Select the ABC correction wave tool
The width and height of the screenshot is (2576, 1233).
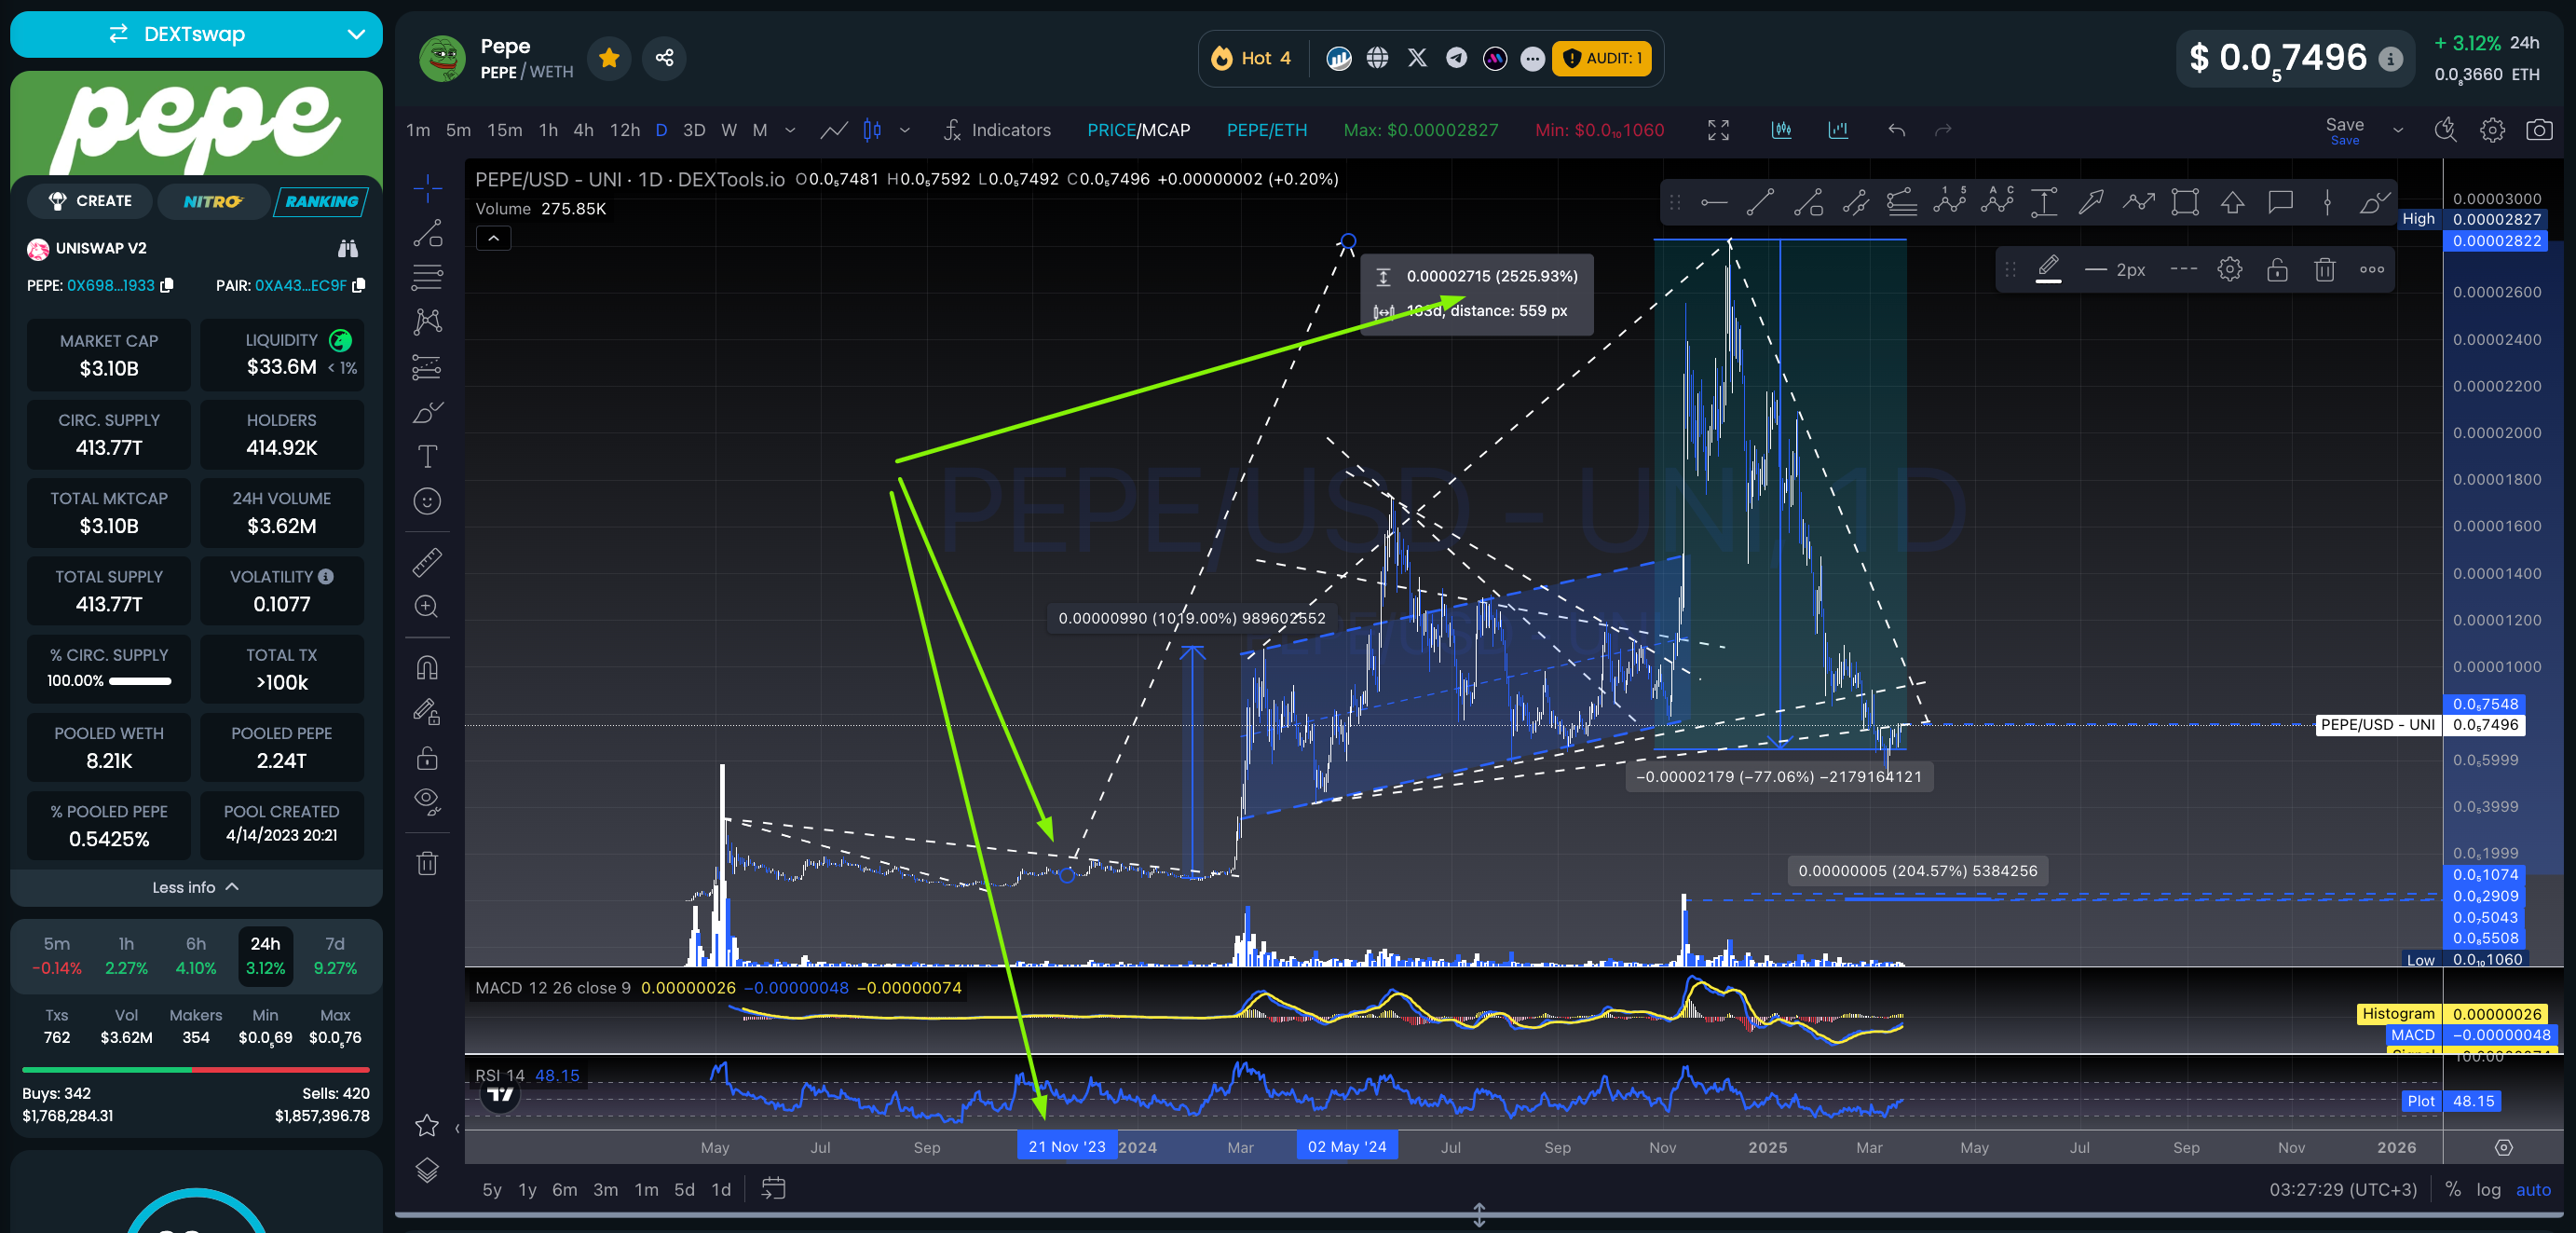click(1997, 203)
